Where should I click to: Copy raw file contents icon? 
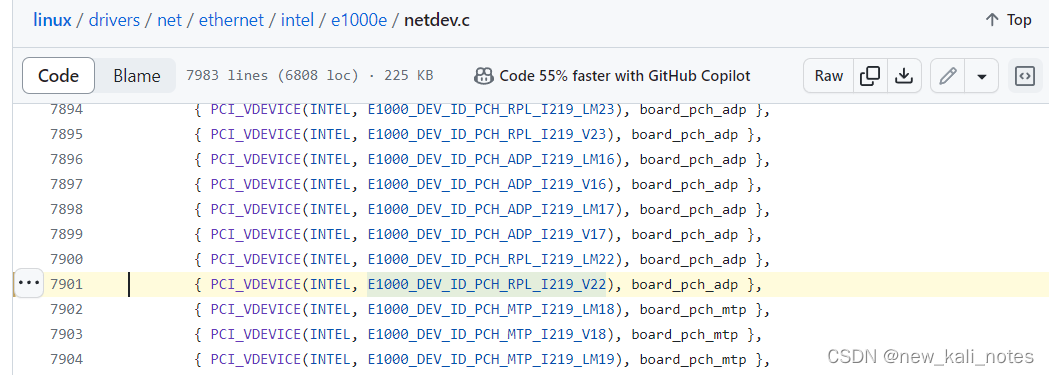[870, 76]
